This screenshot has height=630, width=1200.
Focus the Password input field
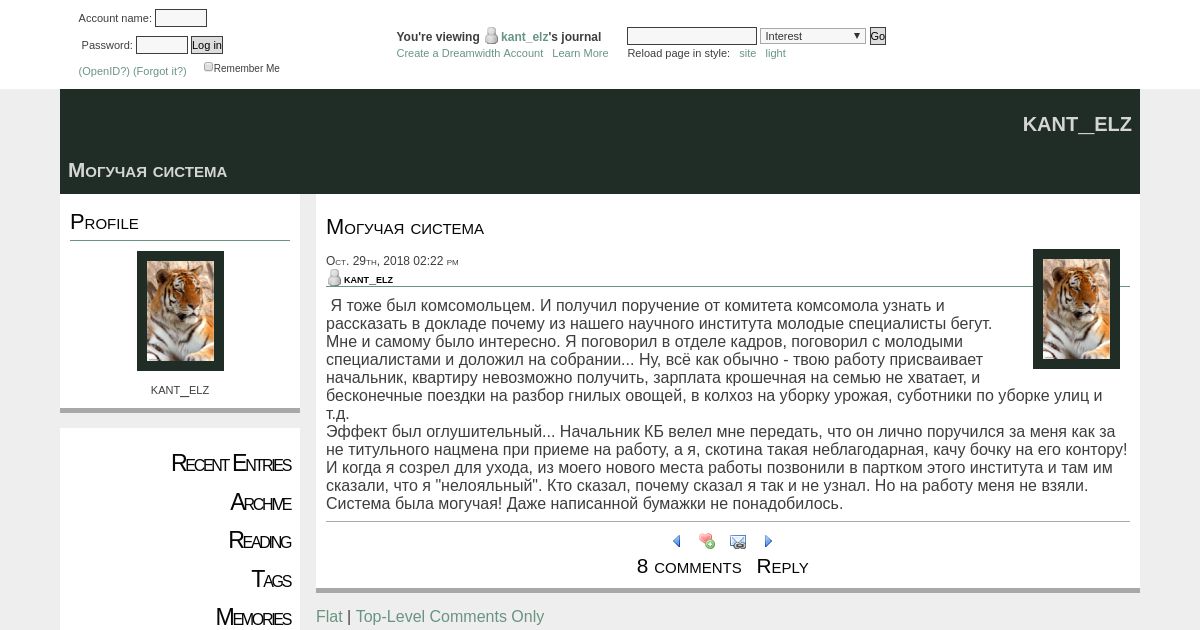[162, 45]
